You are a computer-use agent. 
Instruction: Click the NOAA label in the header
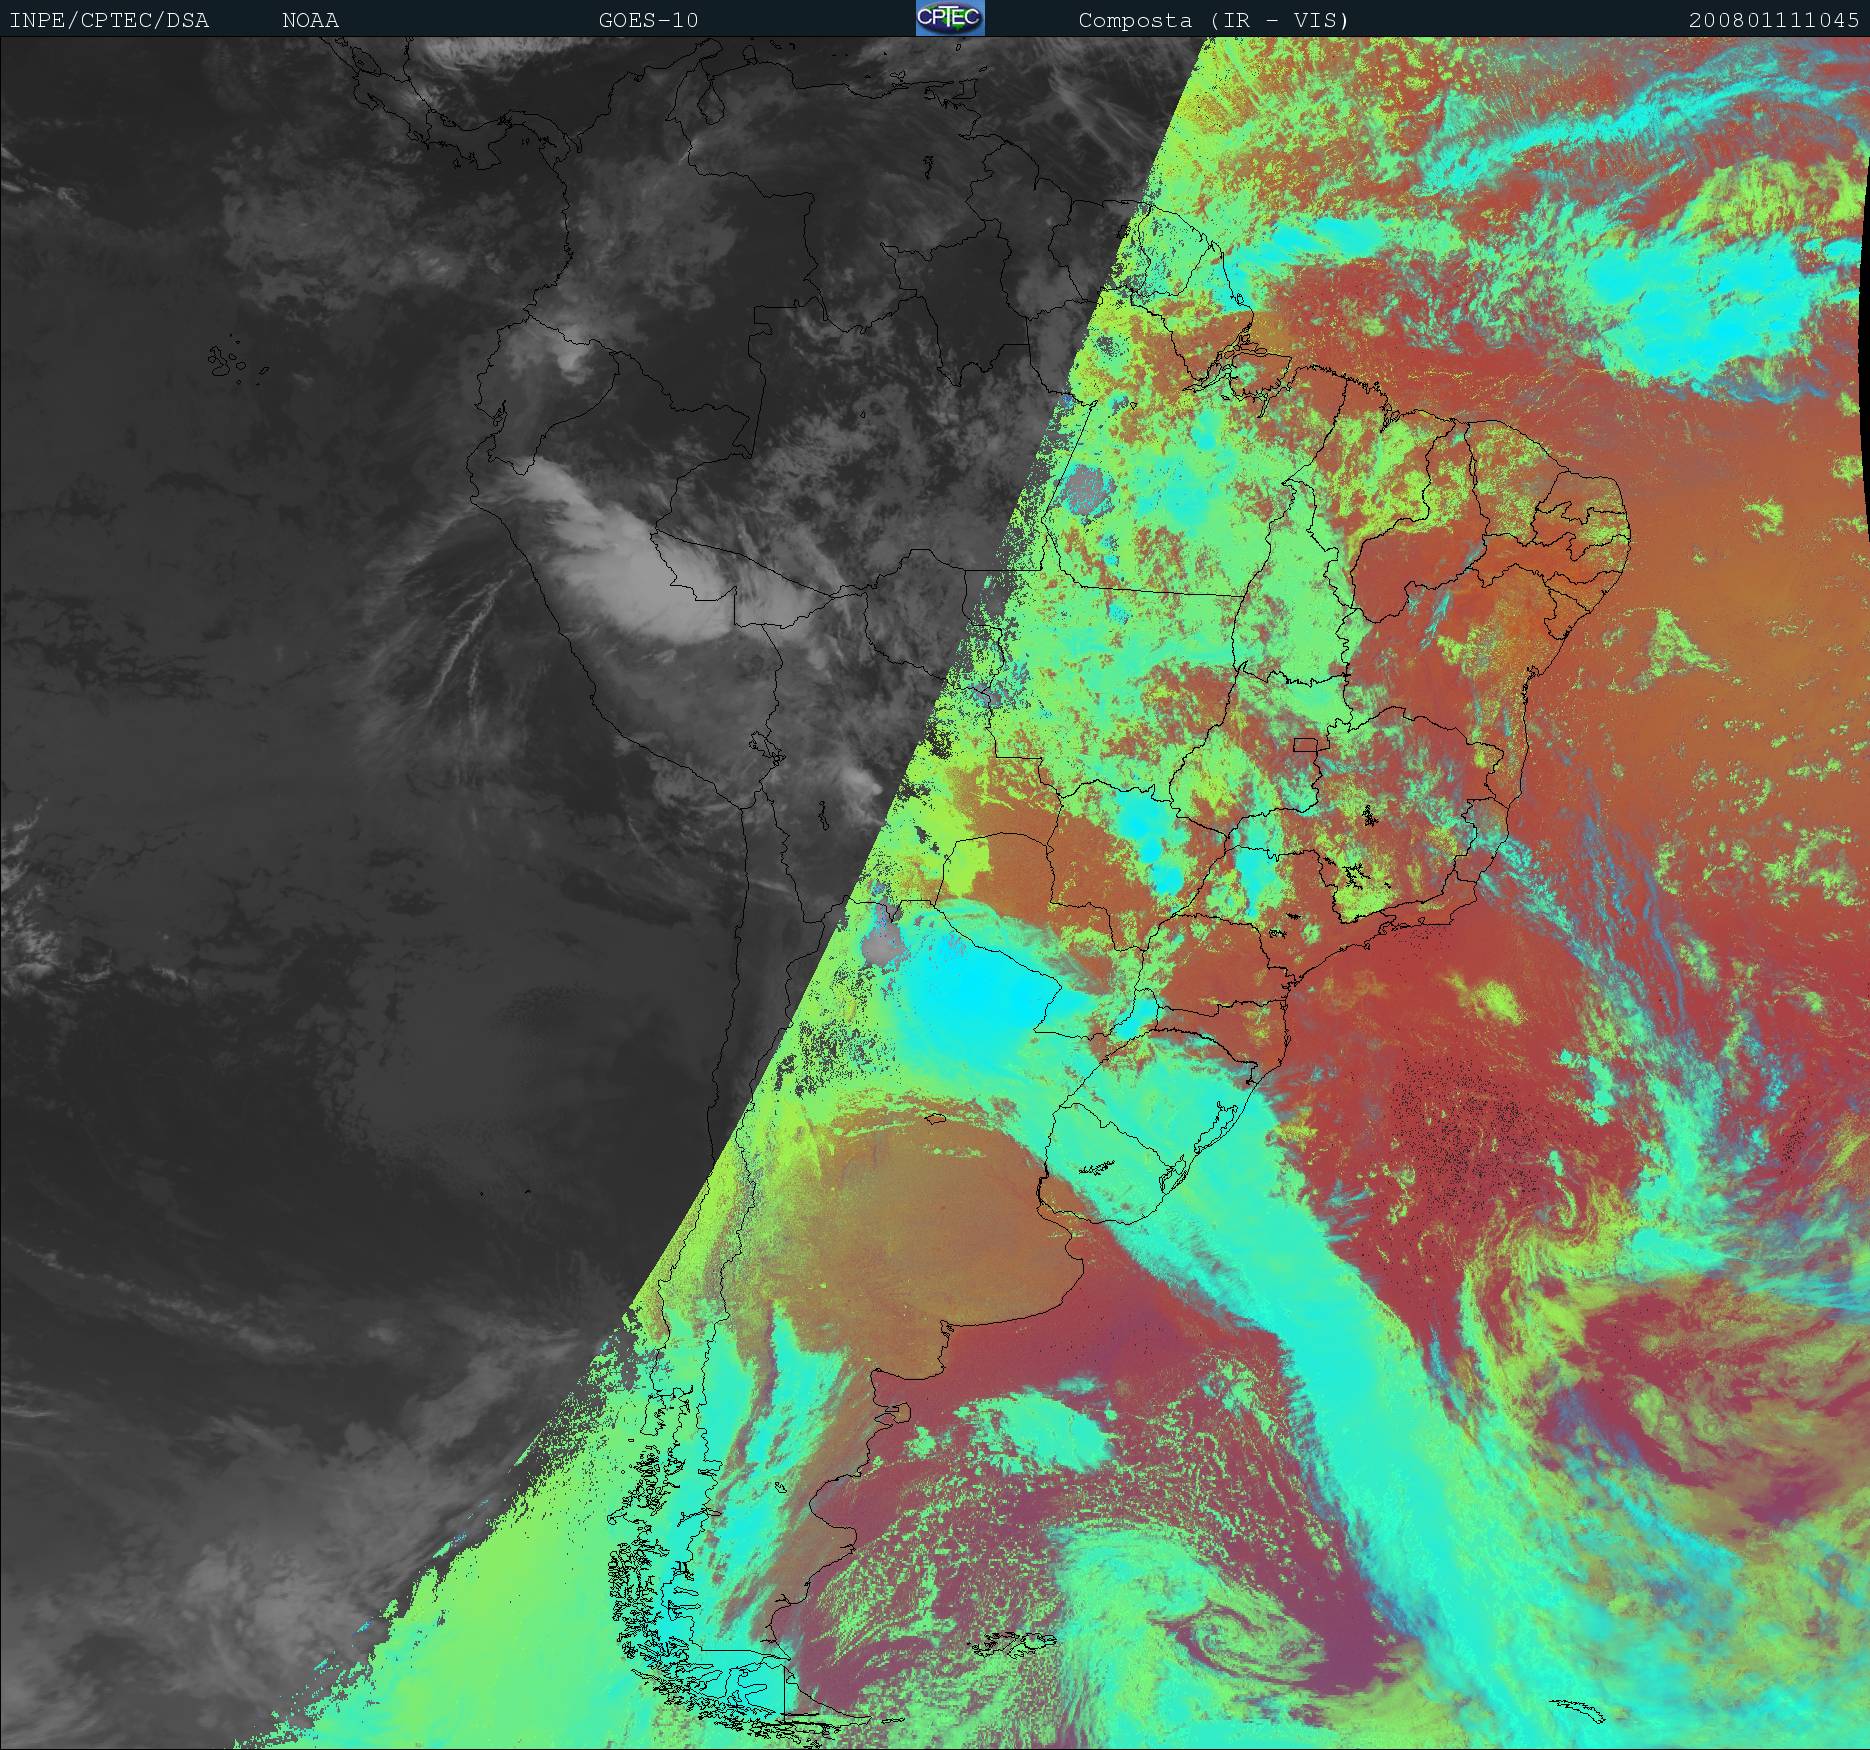click(x=310, y=20)
